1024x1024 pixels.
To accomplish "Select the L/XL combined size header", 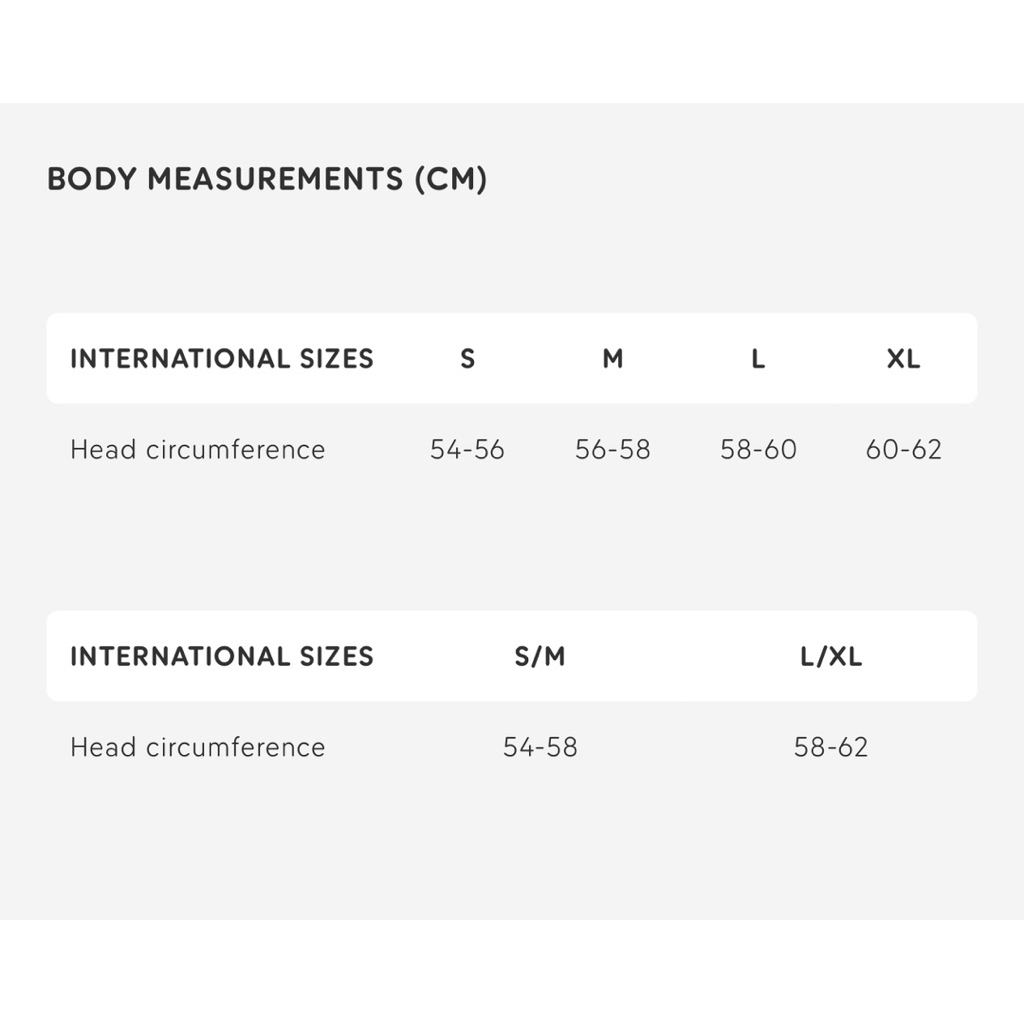I will click(x=831, y=656).
